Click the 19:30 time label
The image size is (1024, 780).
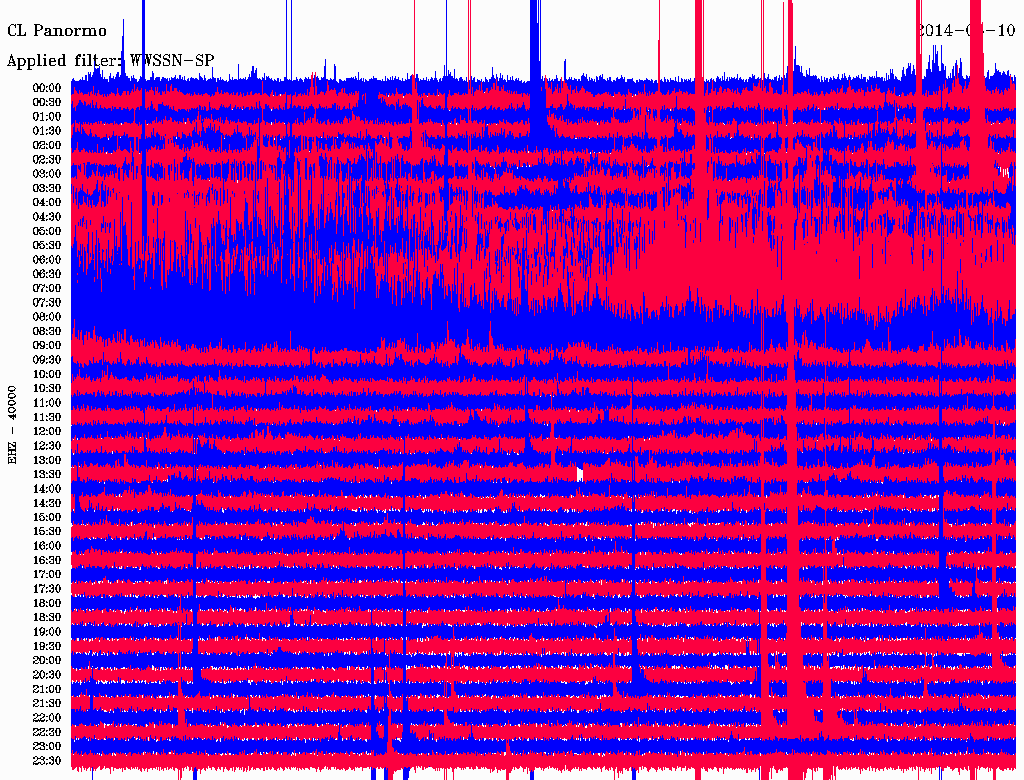click(x=47, y=646)
